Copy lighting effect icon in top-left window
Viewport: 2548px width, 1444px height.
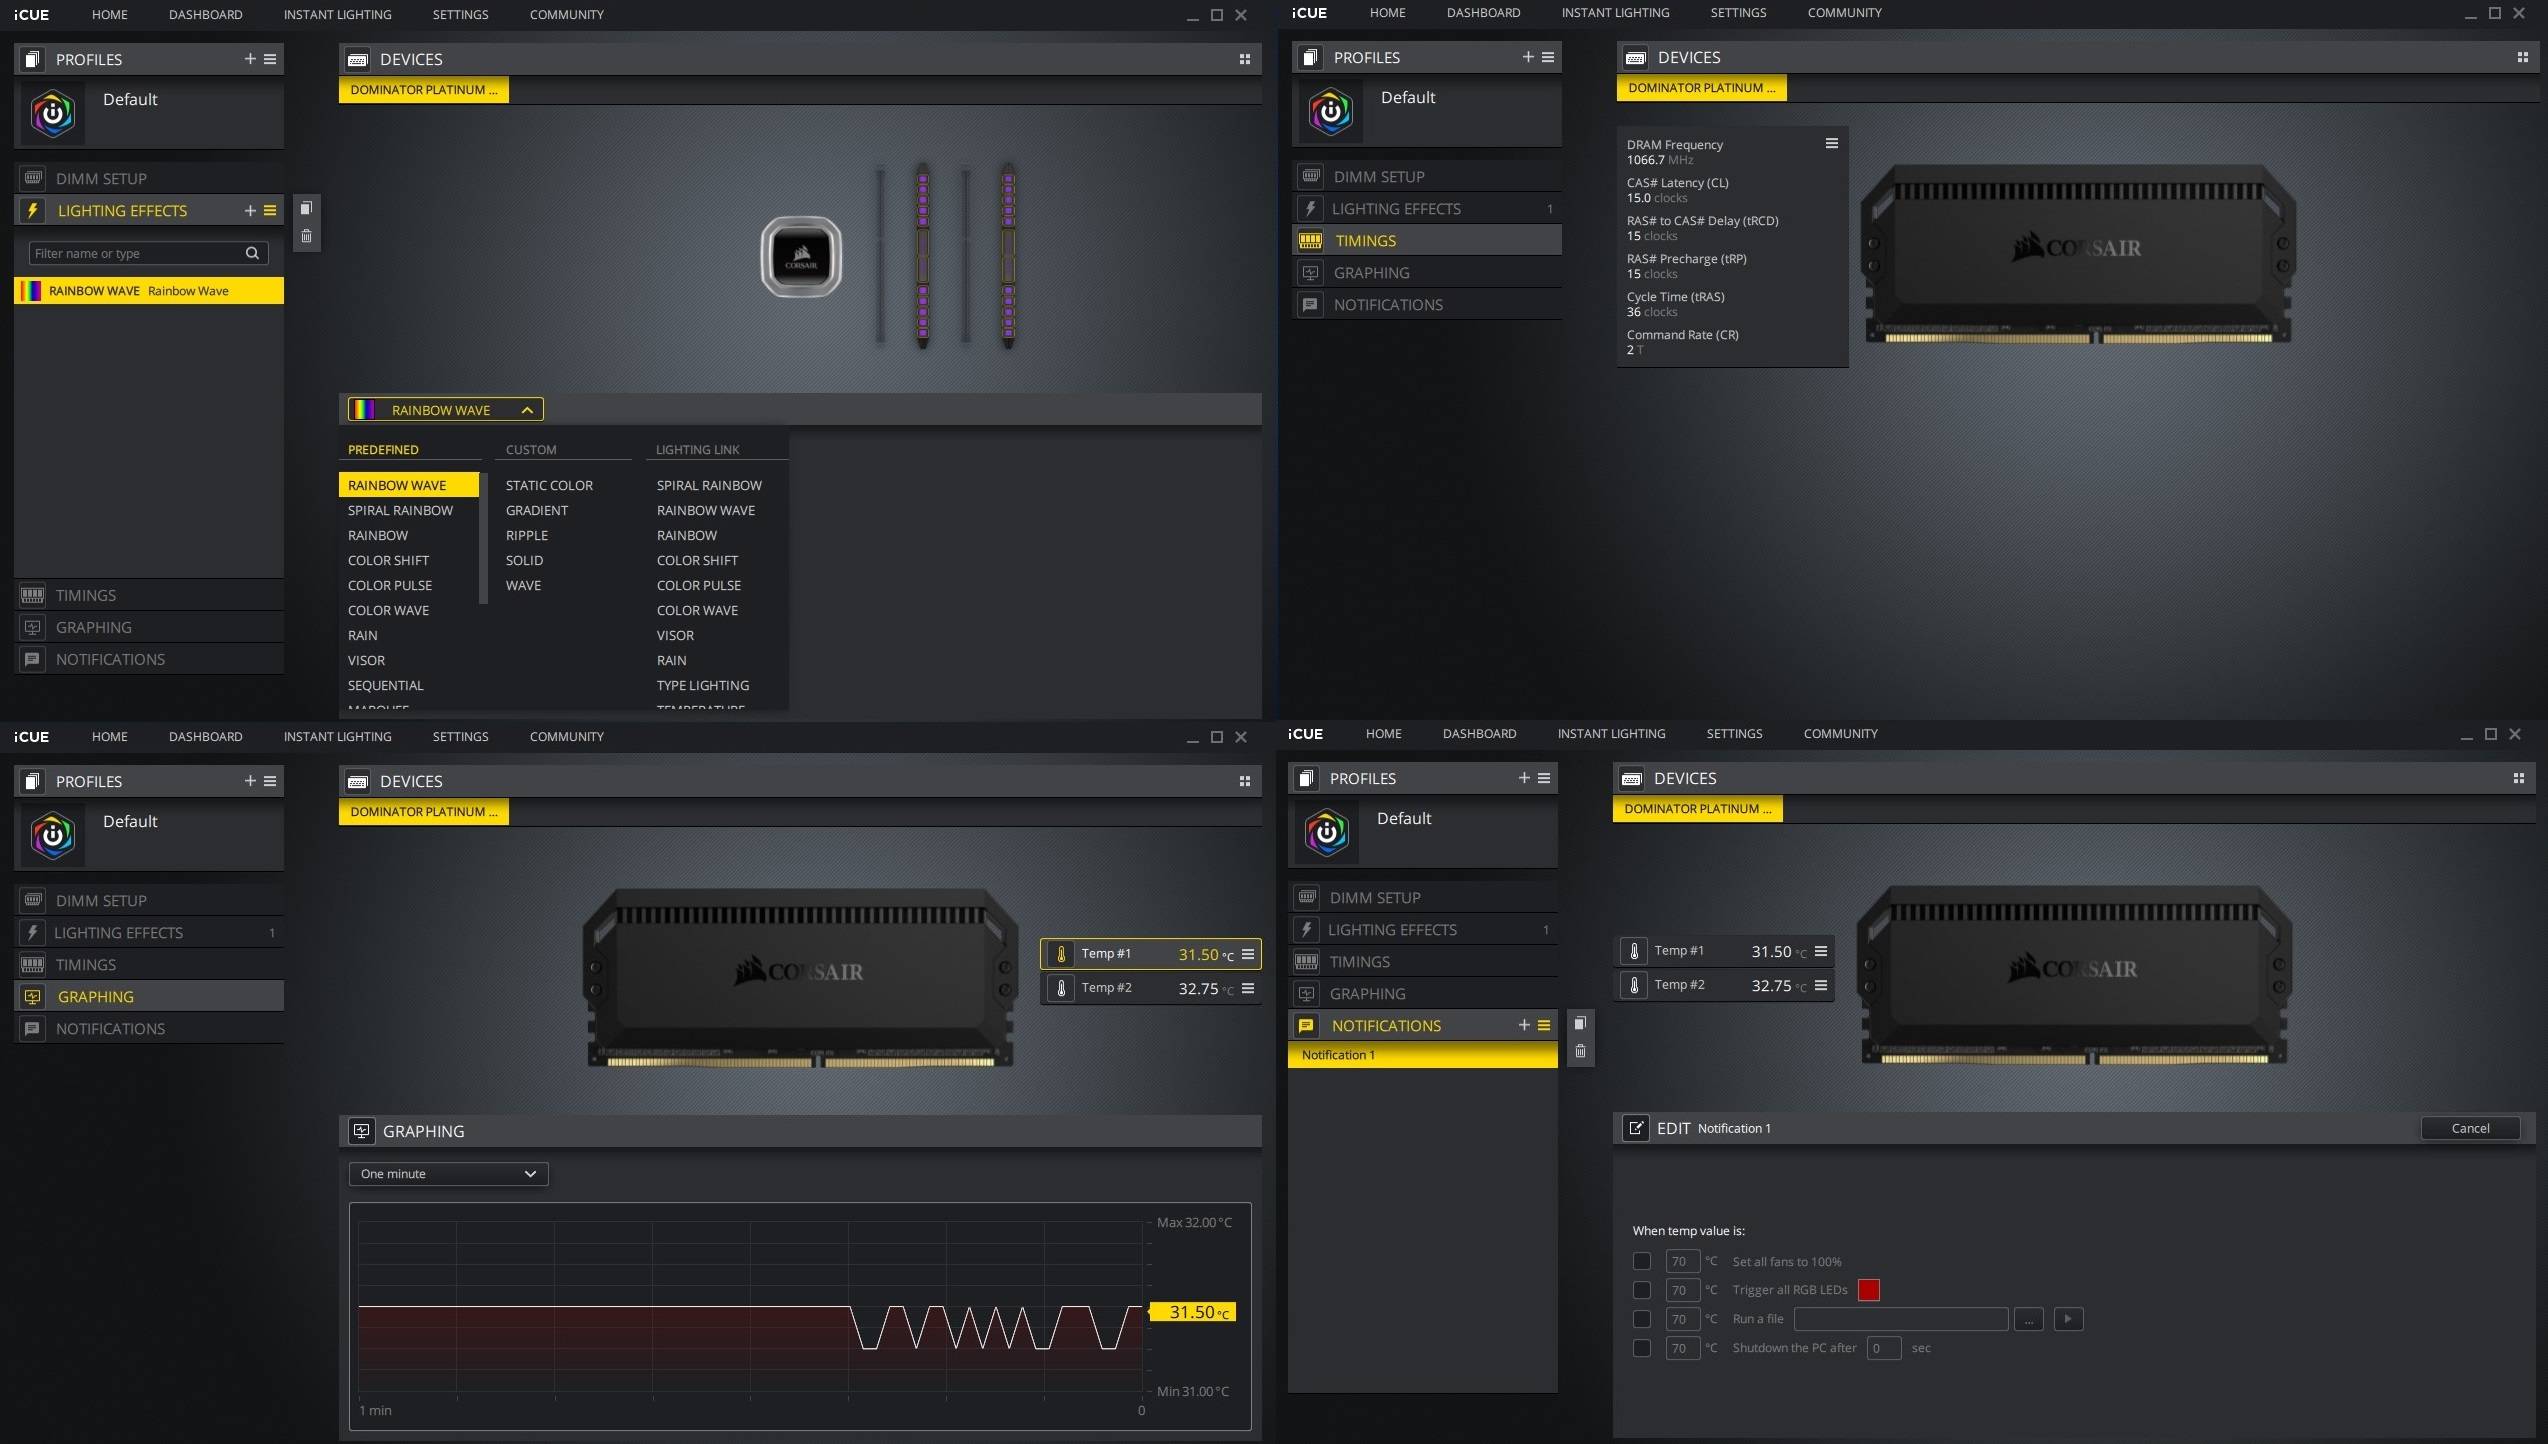pos(307,208)
